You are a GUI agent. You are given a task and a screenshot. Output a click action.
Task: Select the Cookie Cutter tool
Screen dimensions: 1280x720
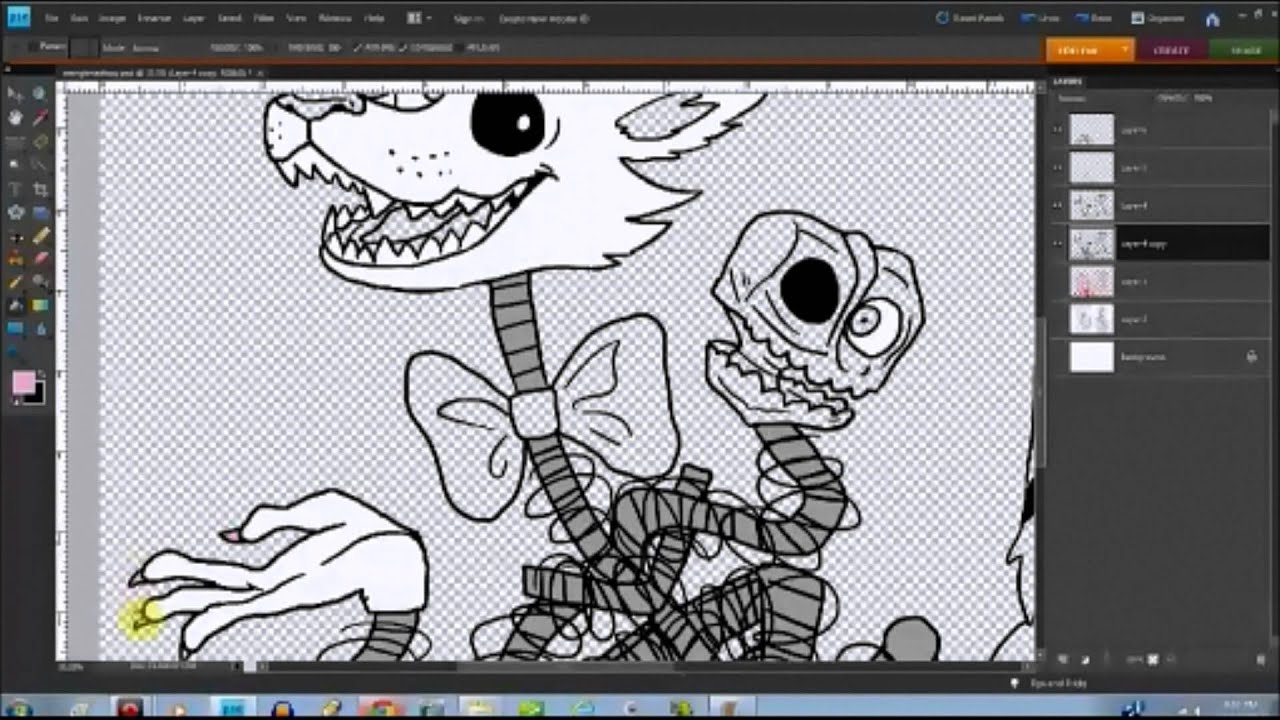(x=15, y=212)
